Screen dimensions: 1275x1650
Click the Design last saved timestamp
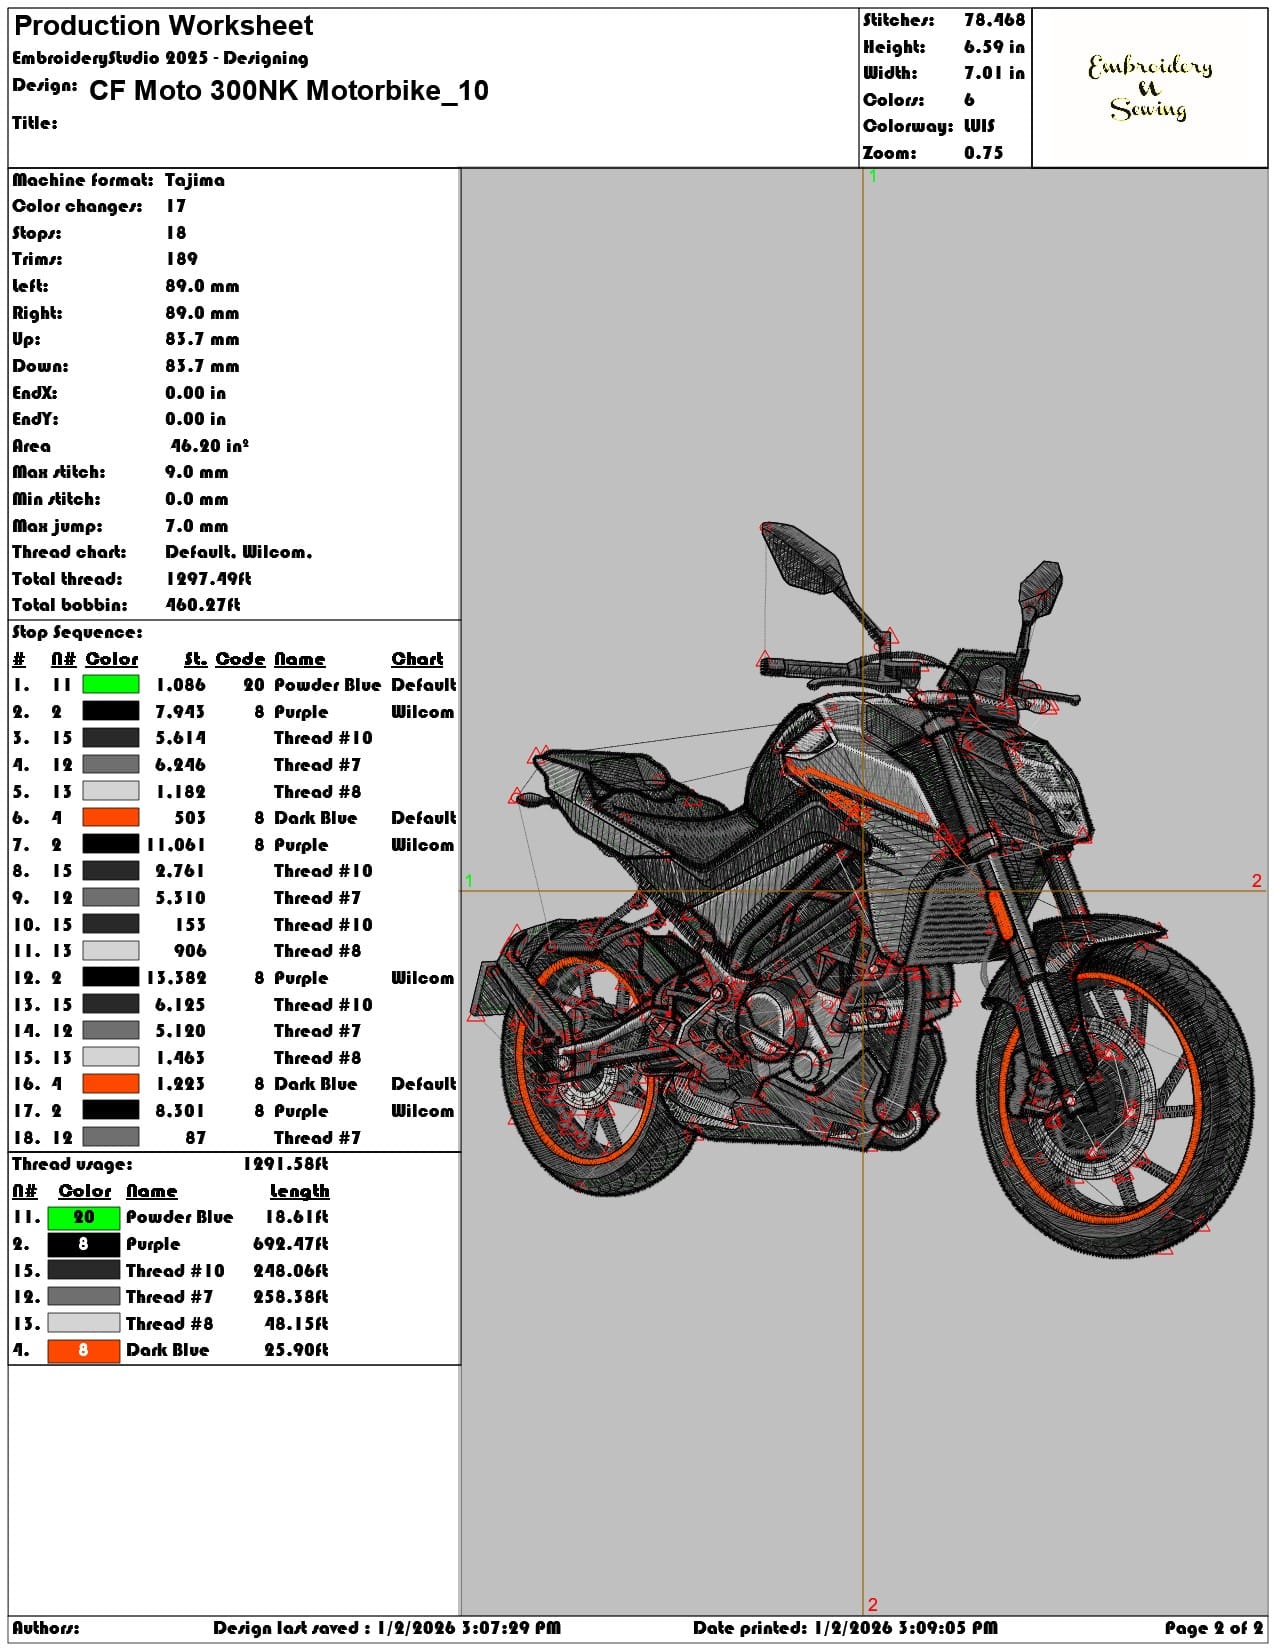pyautogui.click(x=387, y=1628)
